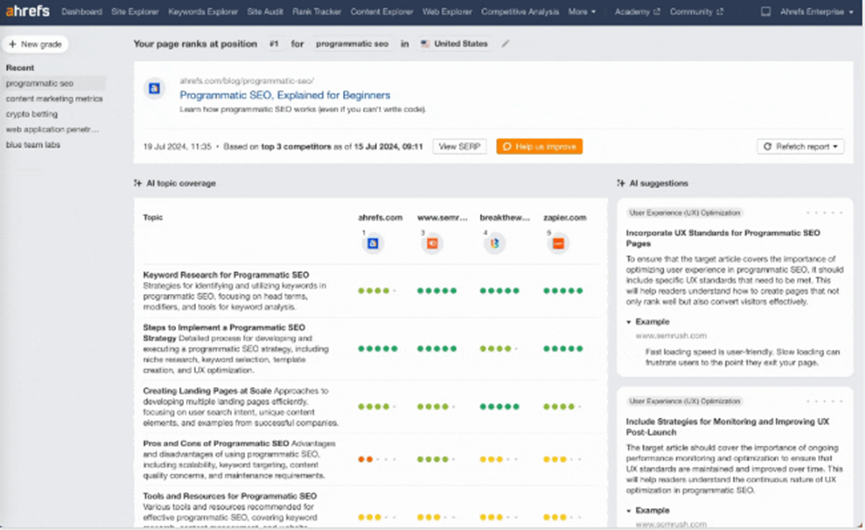Click UX Optimization tag on second suggestion
This screenshot has height=530, width=865.
(685, 401)
